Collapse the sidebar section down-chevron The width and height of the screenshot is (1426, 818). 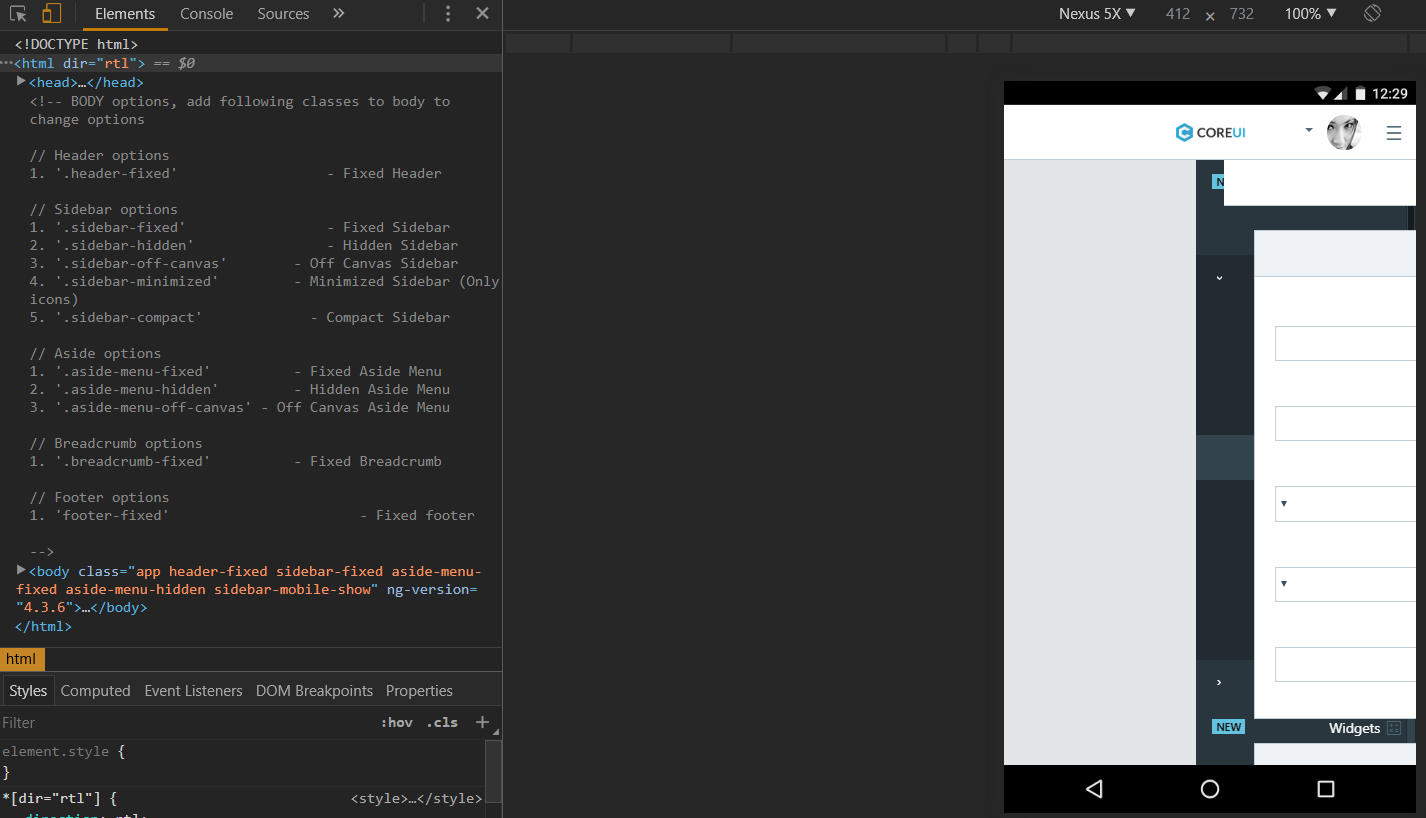[1219, 278]
